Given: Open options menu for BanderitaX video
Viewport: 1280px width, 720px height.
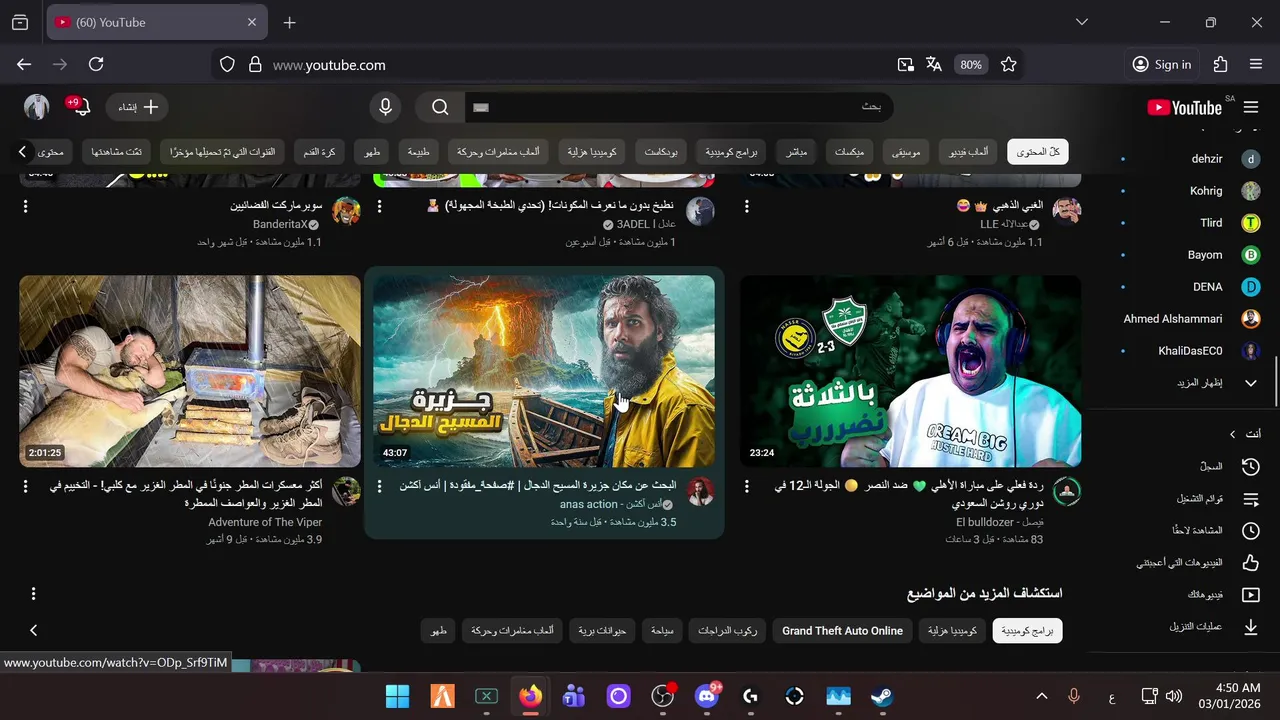Looking at the screenshot, I should point(25,206).
